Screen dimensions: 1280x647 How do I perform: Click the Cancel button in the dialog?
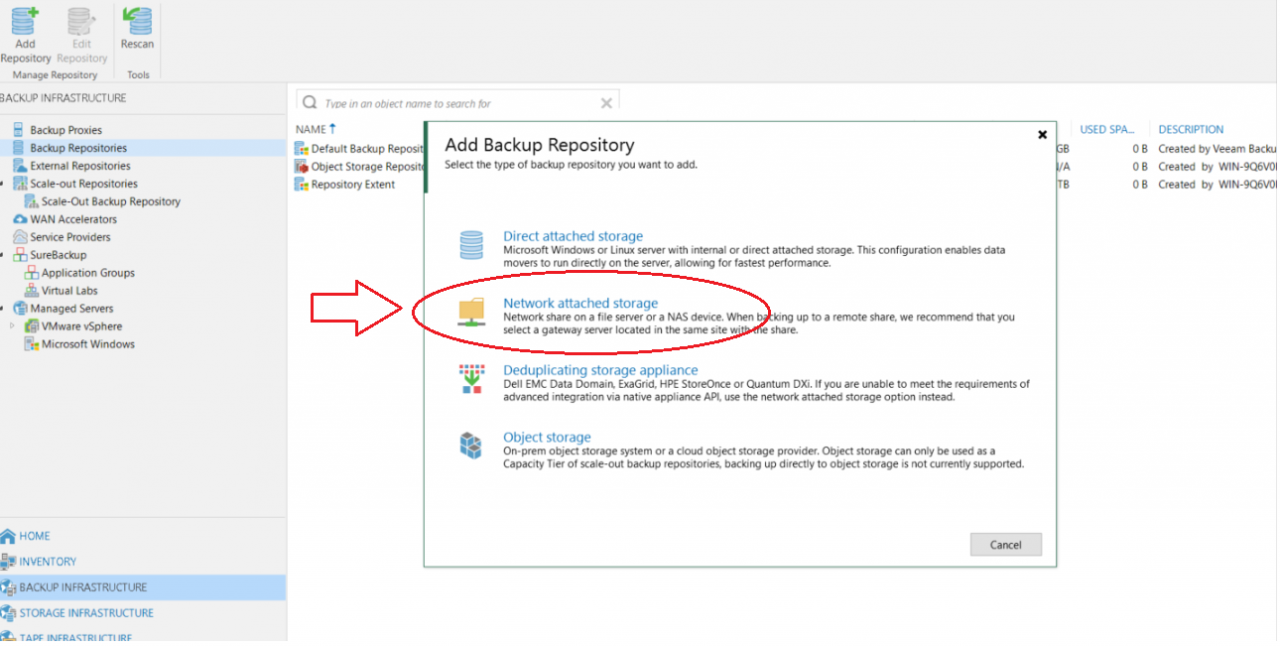(1005, 544)
